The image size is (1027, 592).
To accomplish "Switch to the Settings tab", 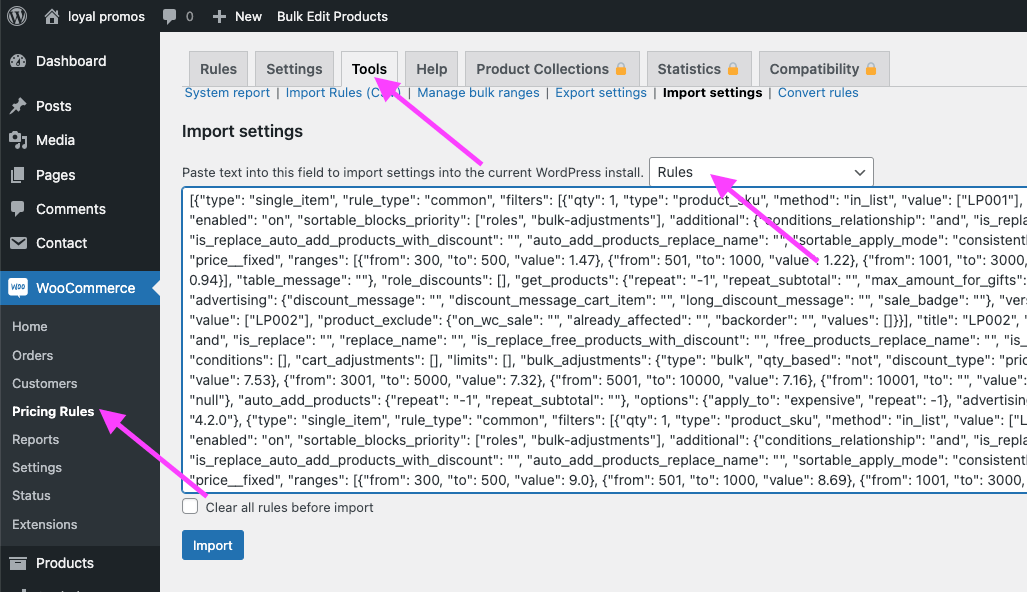I will (294, 69).
